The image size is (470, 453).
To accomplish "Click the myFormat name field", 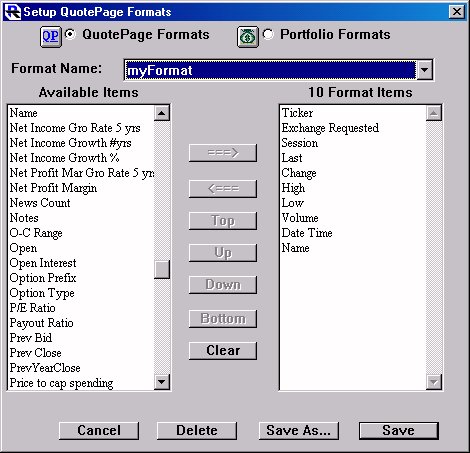I will (x=270, y=70).
